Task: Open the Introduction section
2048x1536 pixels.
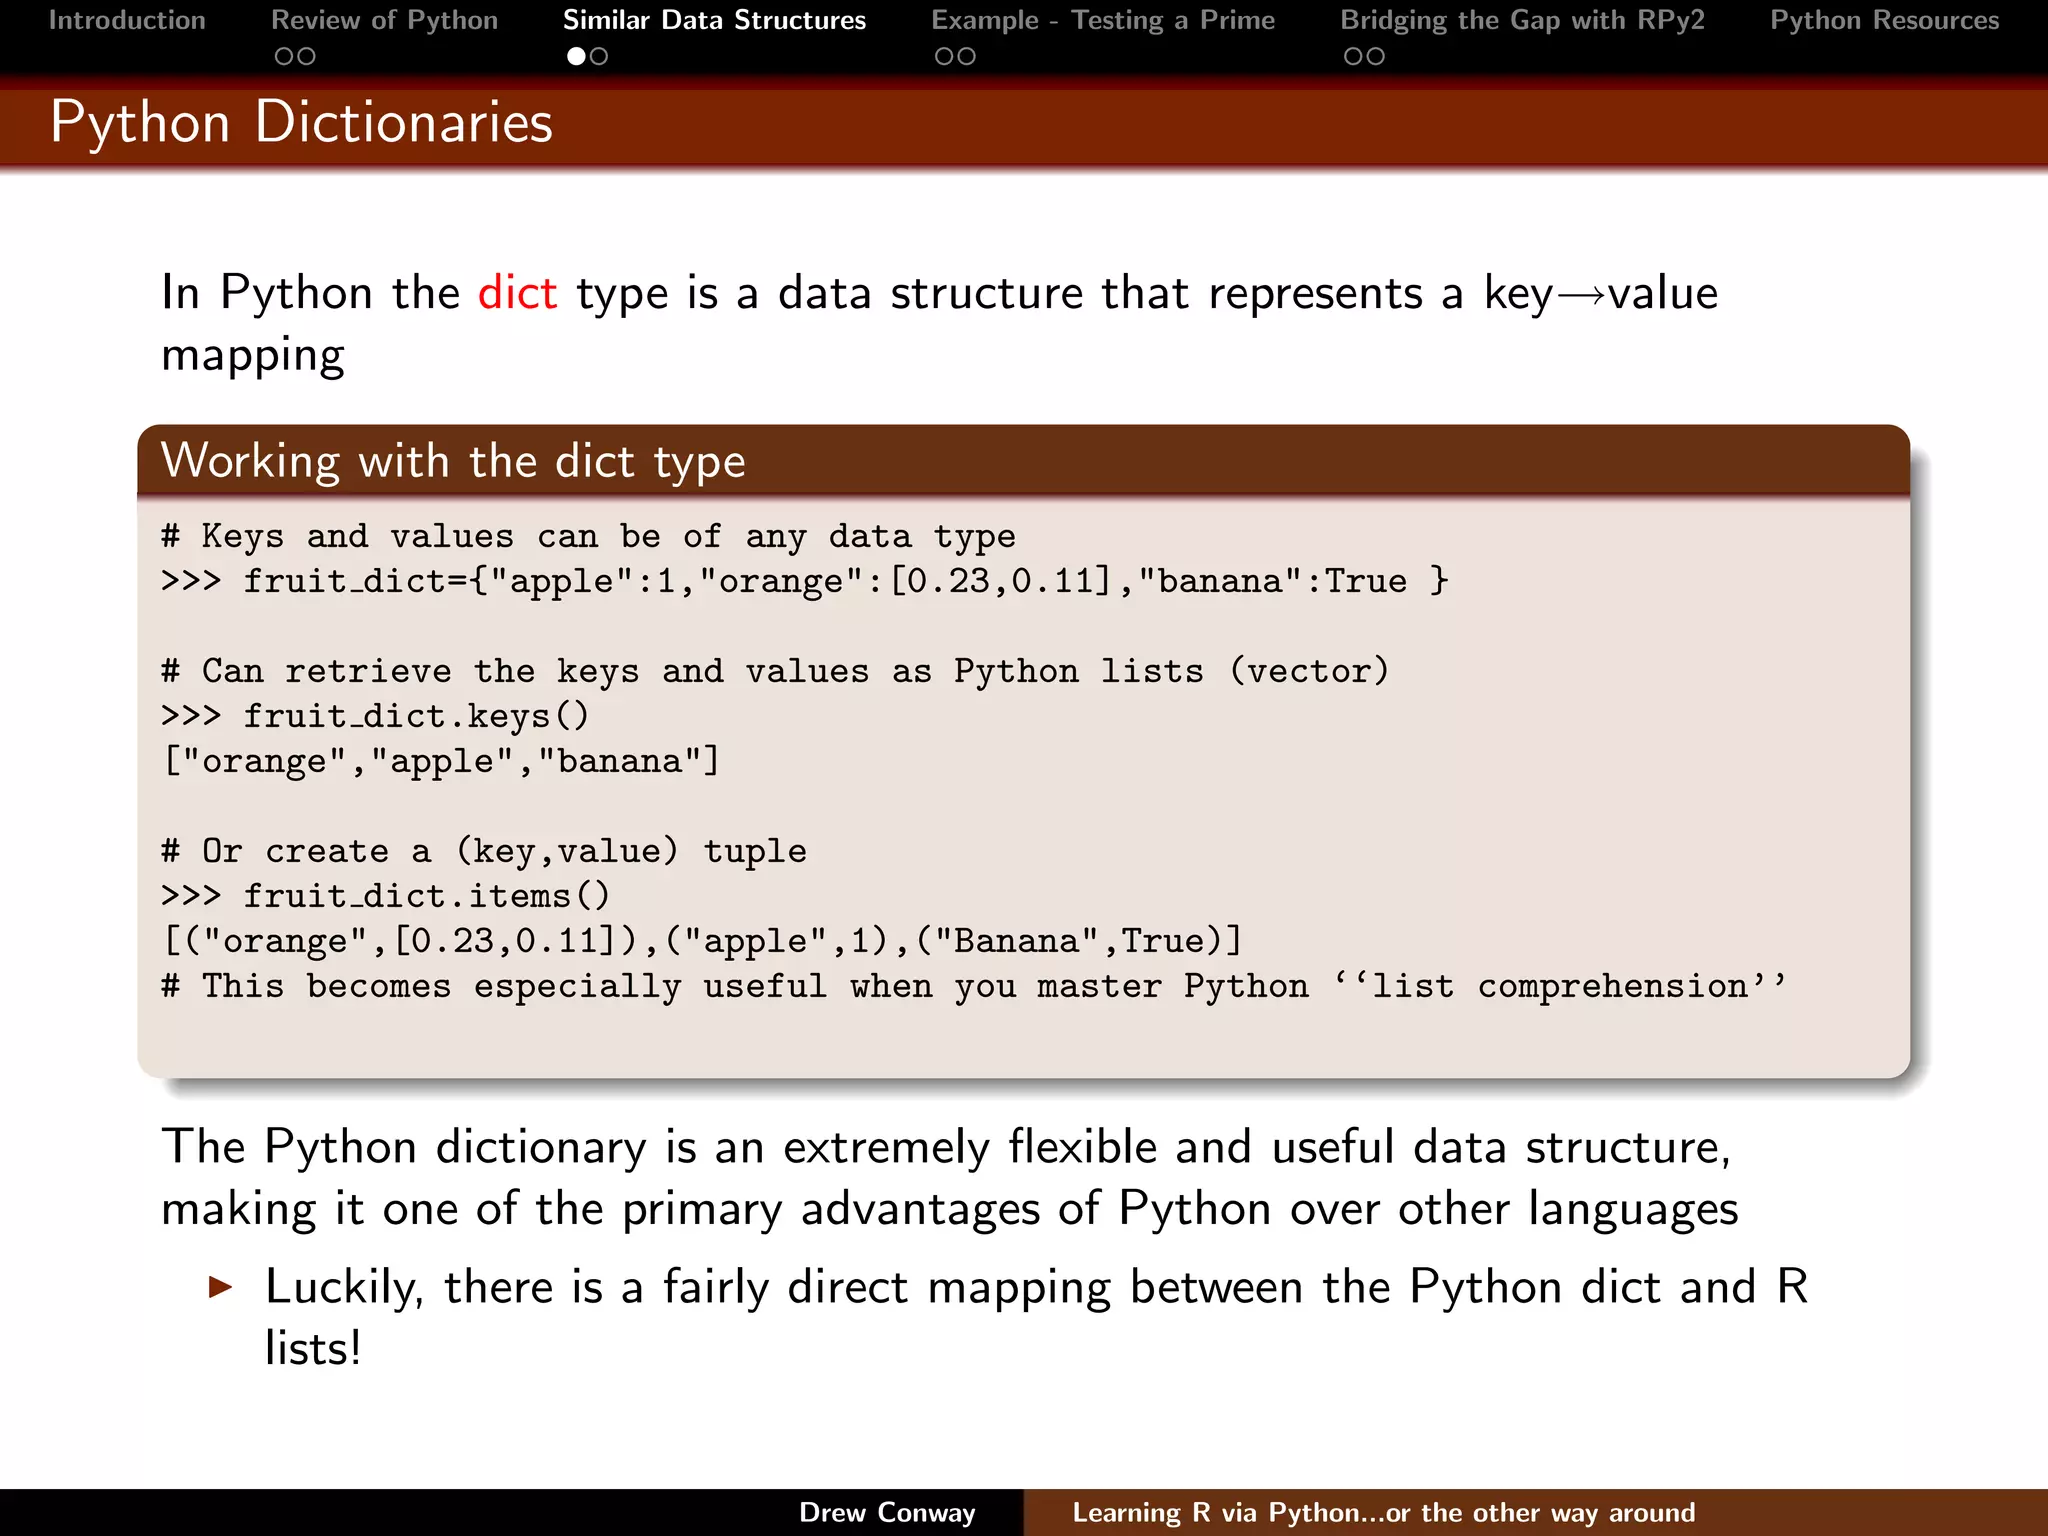Action: 127,20
